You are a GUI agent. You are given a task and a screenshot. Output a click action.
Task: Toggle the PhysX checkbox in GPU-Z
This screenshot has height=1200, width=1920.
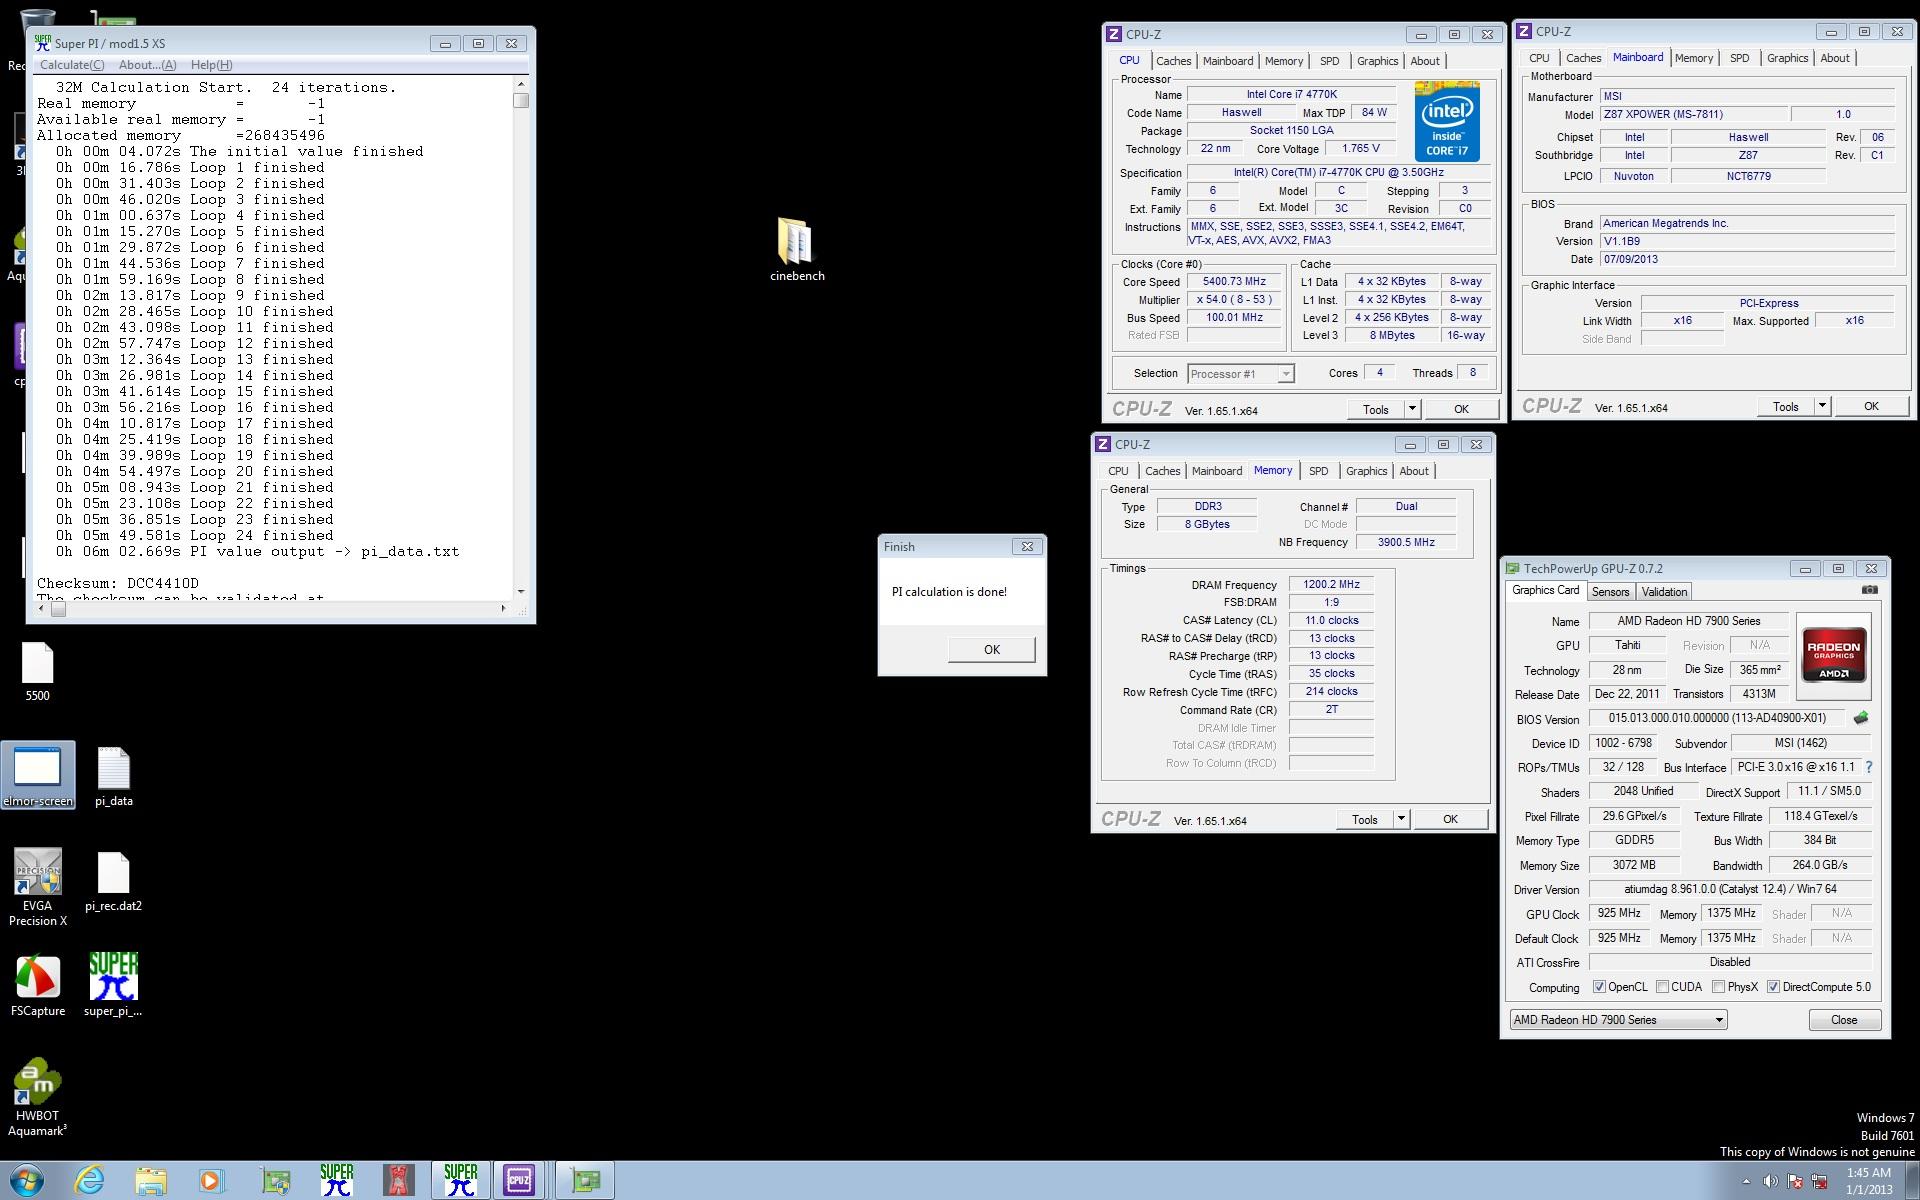pyautogui.click(x=1718, y=987)
